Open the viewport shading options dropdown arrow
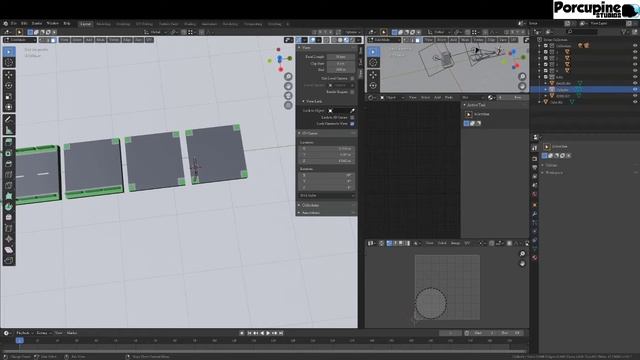This screenshot has height=360, width=640. click(x=359, y=40)
